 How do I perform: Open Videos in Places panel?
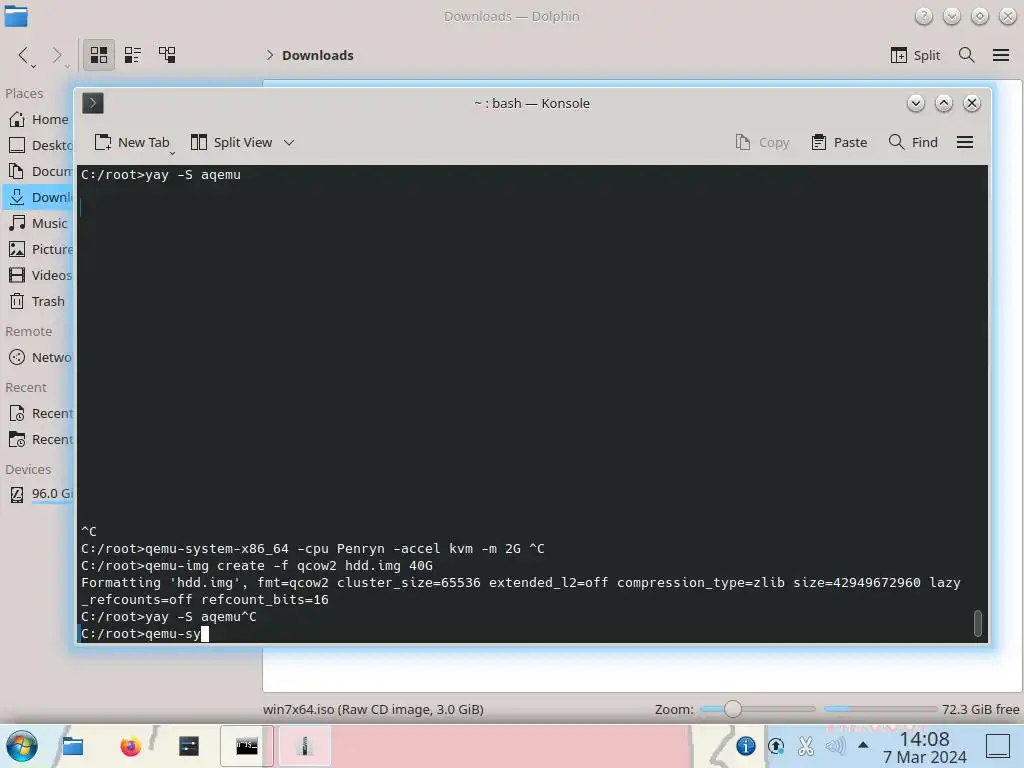click(x=39, y=276)
